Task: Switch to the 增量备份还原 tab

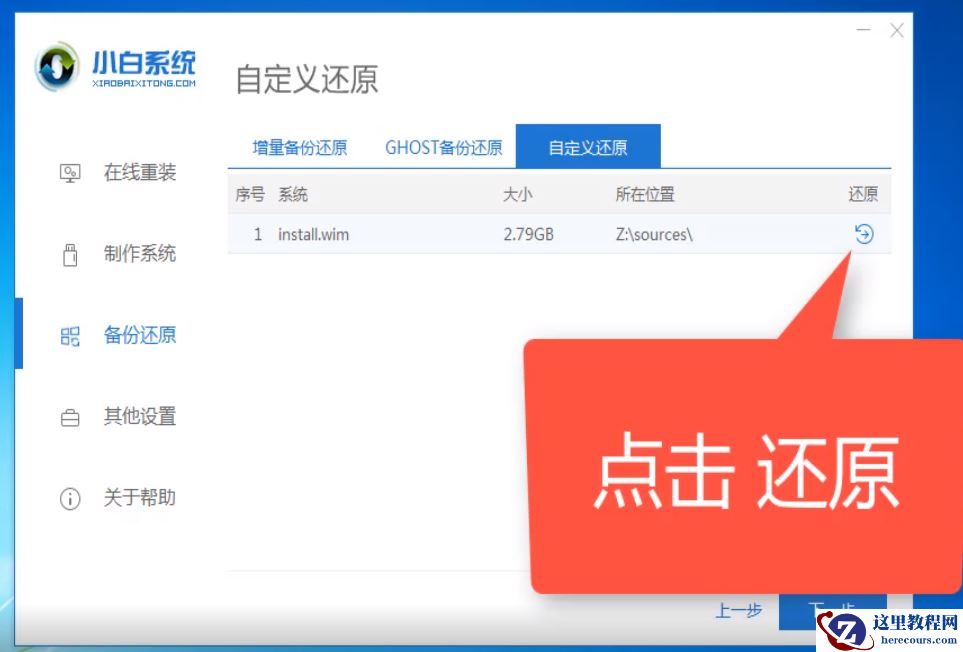Action: pos(299,146)
